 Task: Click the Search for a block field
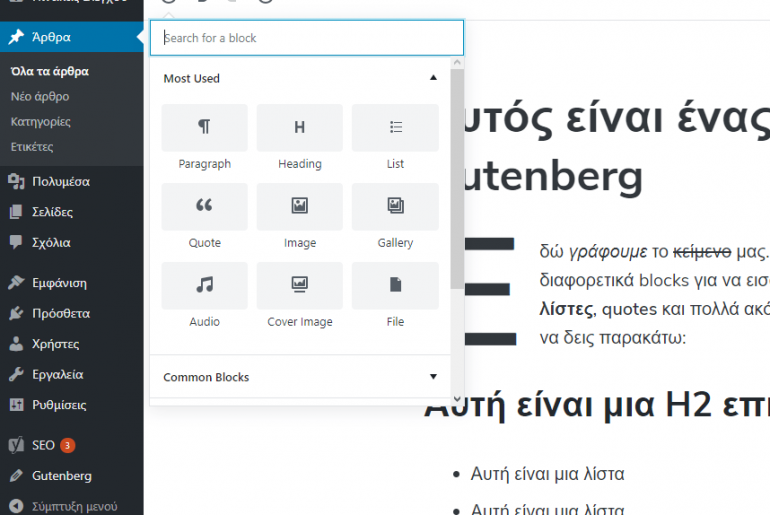[307, 38]
